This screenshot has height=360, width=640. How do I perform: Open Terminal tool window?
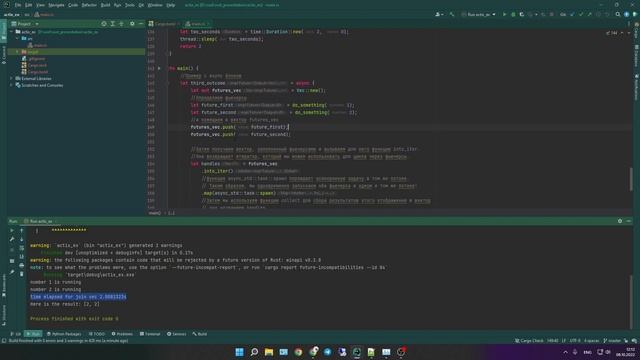pos(150,334)
